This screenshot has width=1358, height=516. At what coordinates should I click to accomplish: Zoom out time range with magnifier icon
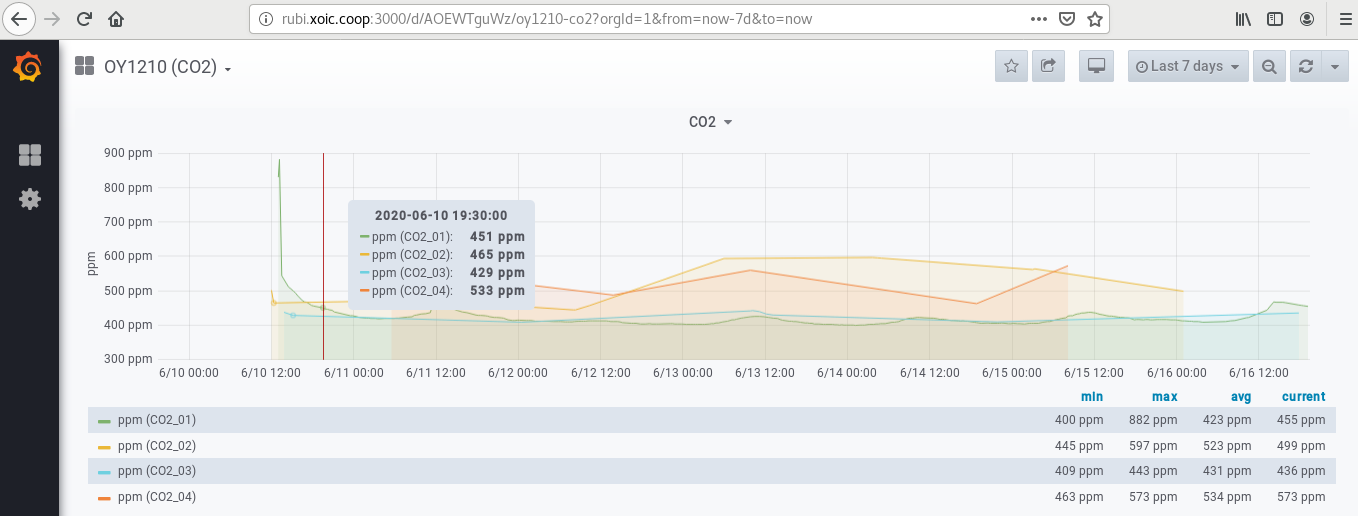coord(1269,66)
